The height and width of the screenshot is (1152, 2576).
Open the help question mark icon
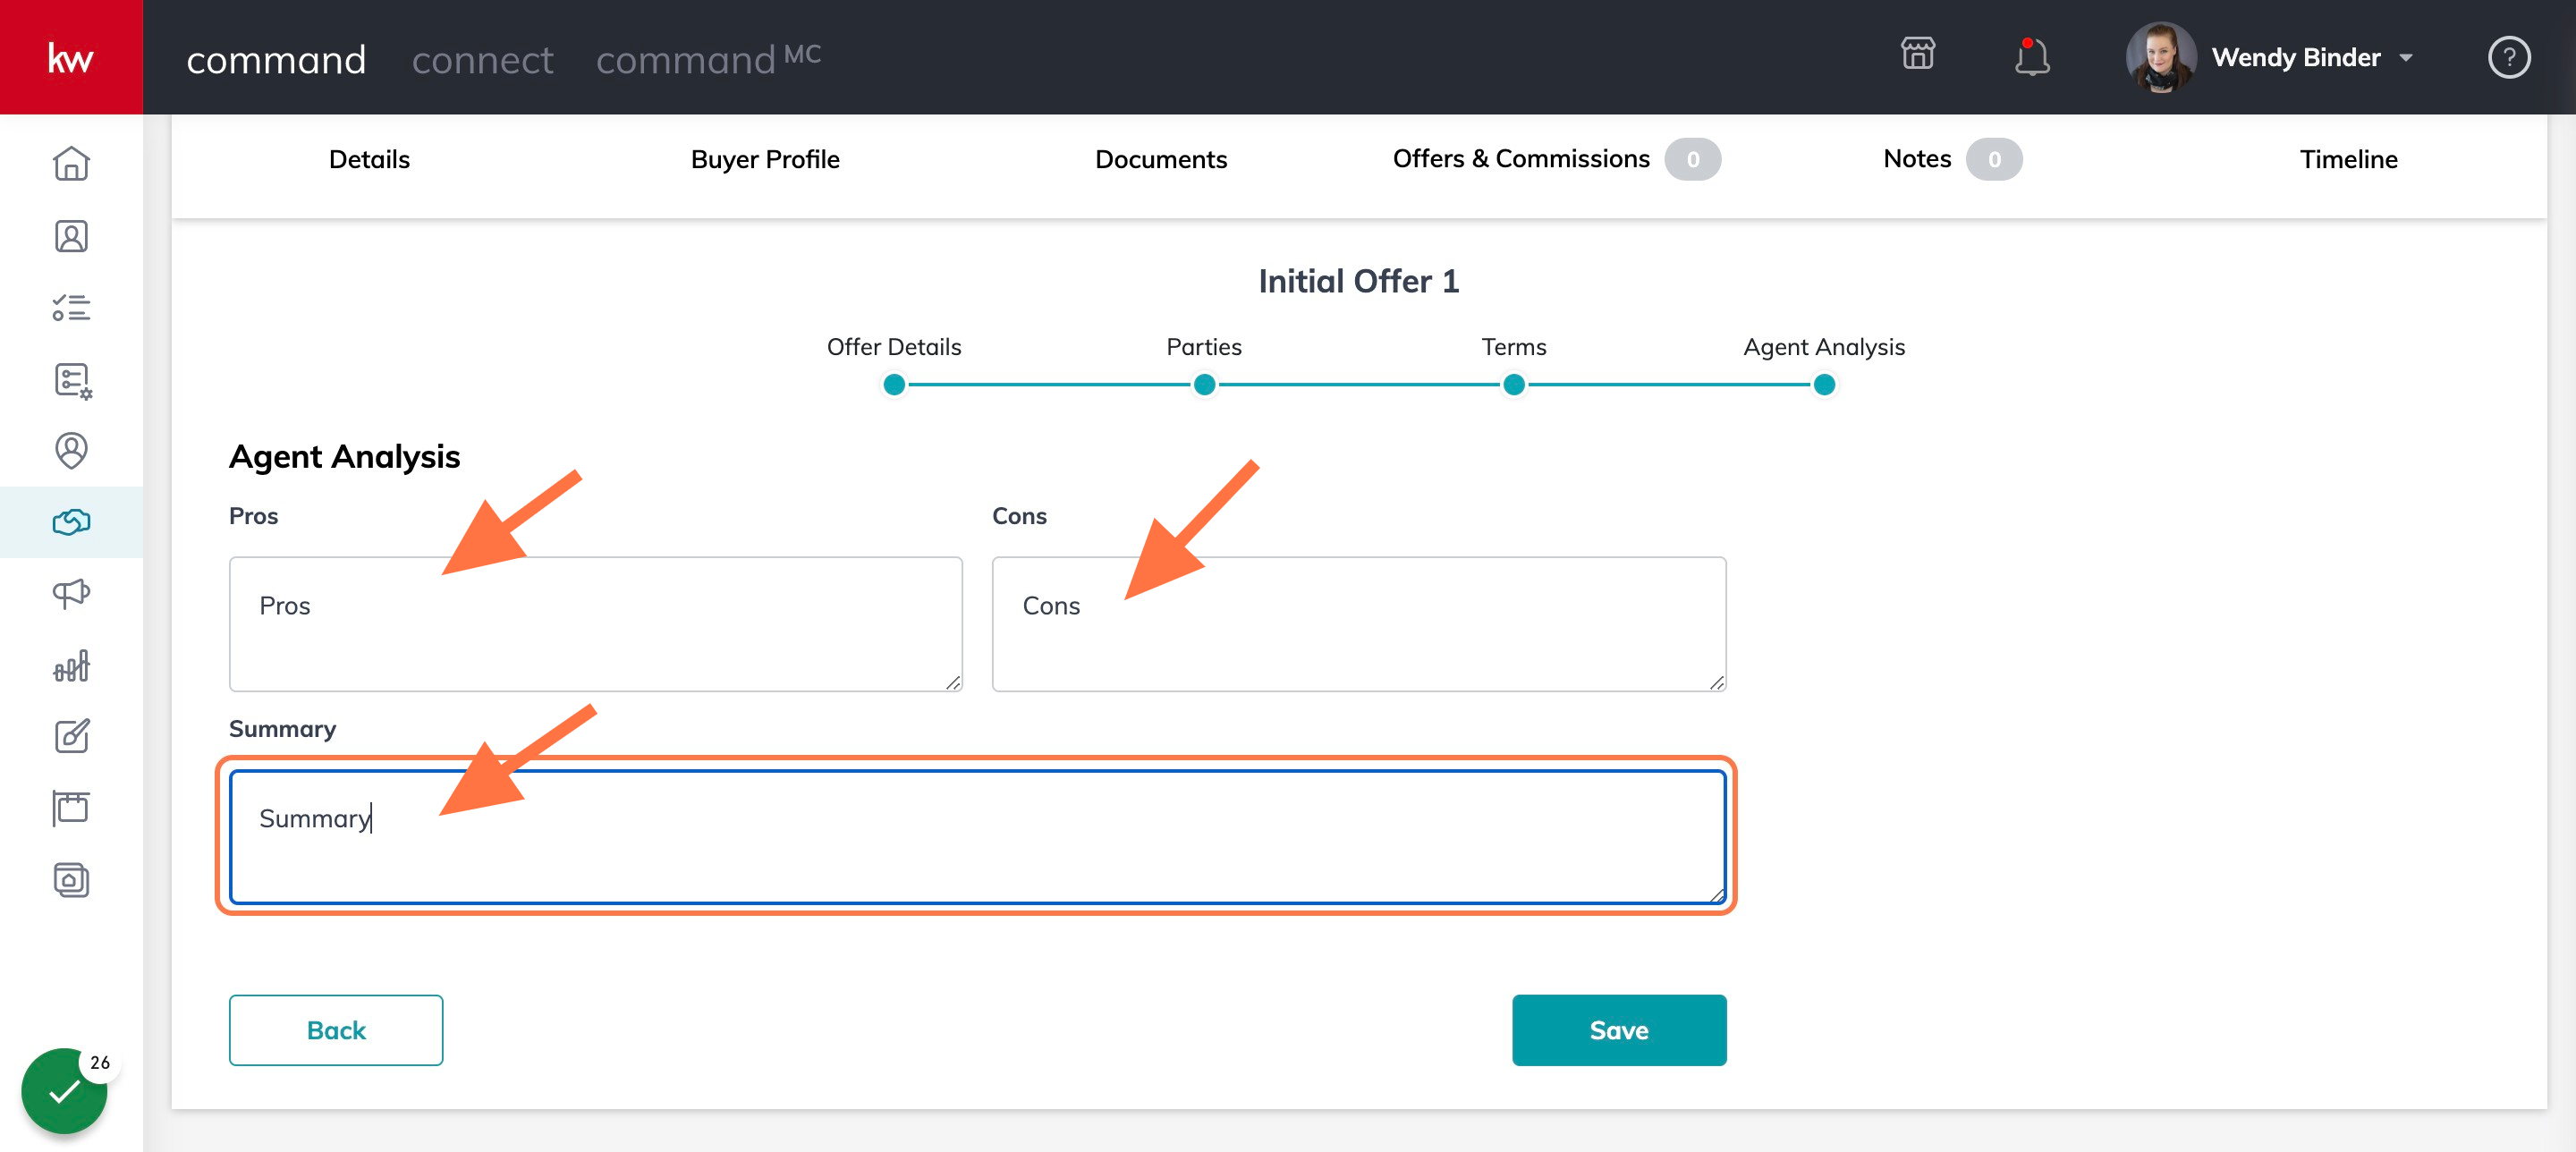point(2508,57)
